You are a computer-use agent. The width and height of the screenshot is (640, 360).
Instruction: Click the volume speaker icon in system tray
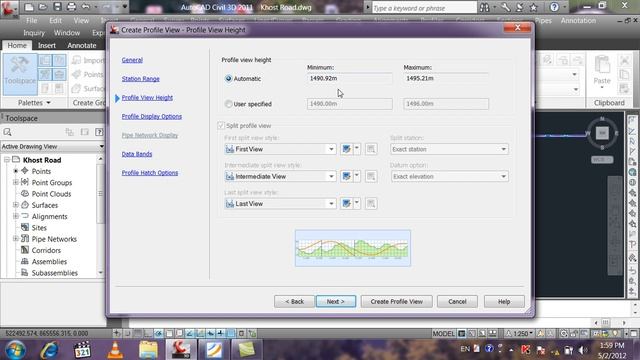[x=583, y=349]
